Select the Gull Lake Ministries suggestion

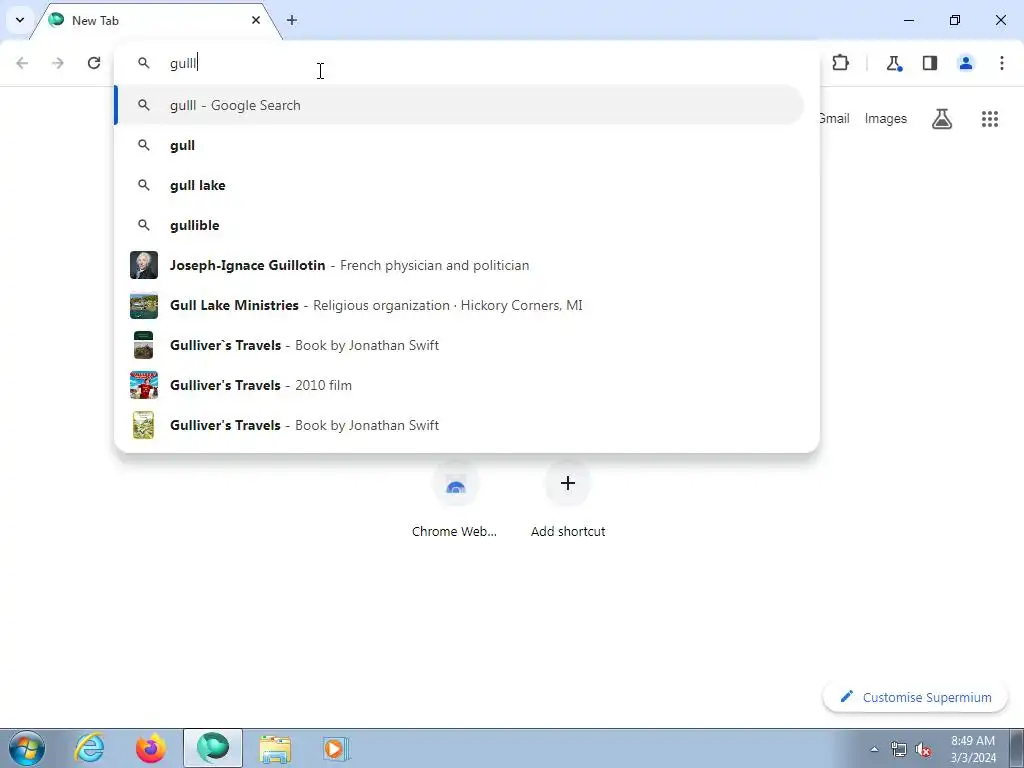point(460,305)
